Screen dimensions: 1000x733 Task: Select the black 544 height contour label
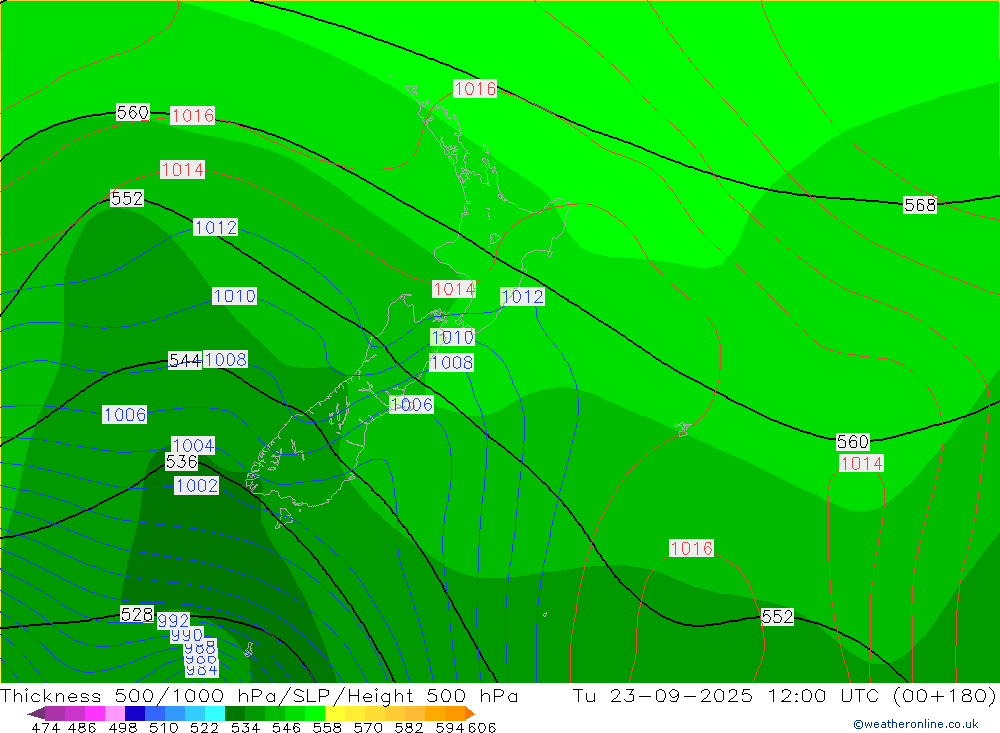pos(185,360)
